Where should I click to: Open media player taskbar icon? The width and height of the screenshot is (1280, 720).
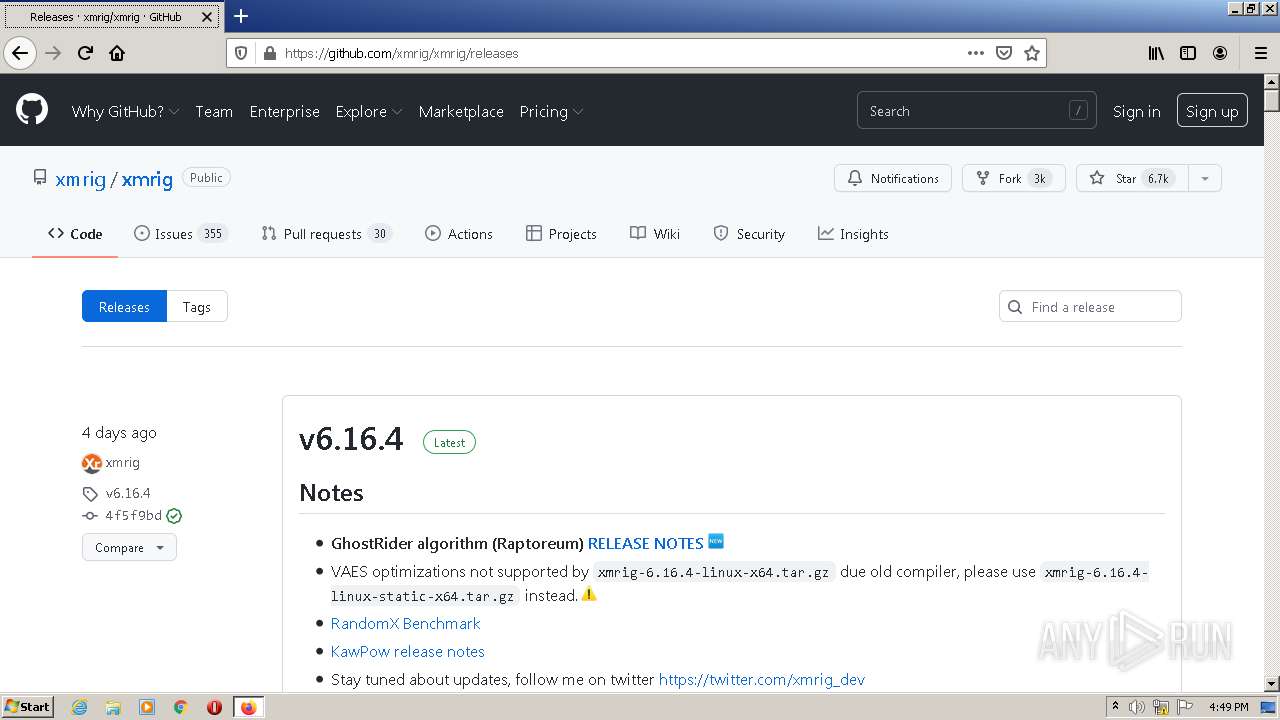coord(147,707)
